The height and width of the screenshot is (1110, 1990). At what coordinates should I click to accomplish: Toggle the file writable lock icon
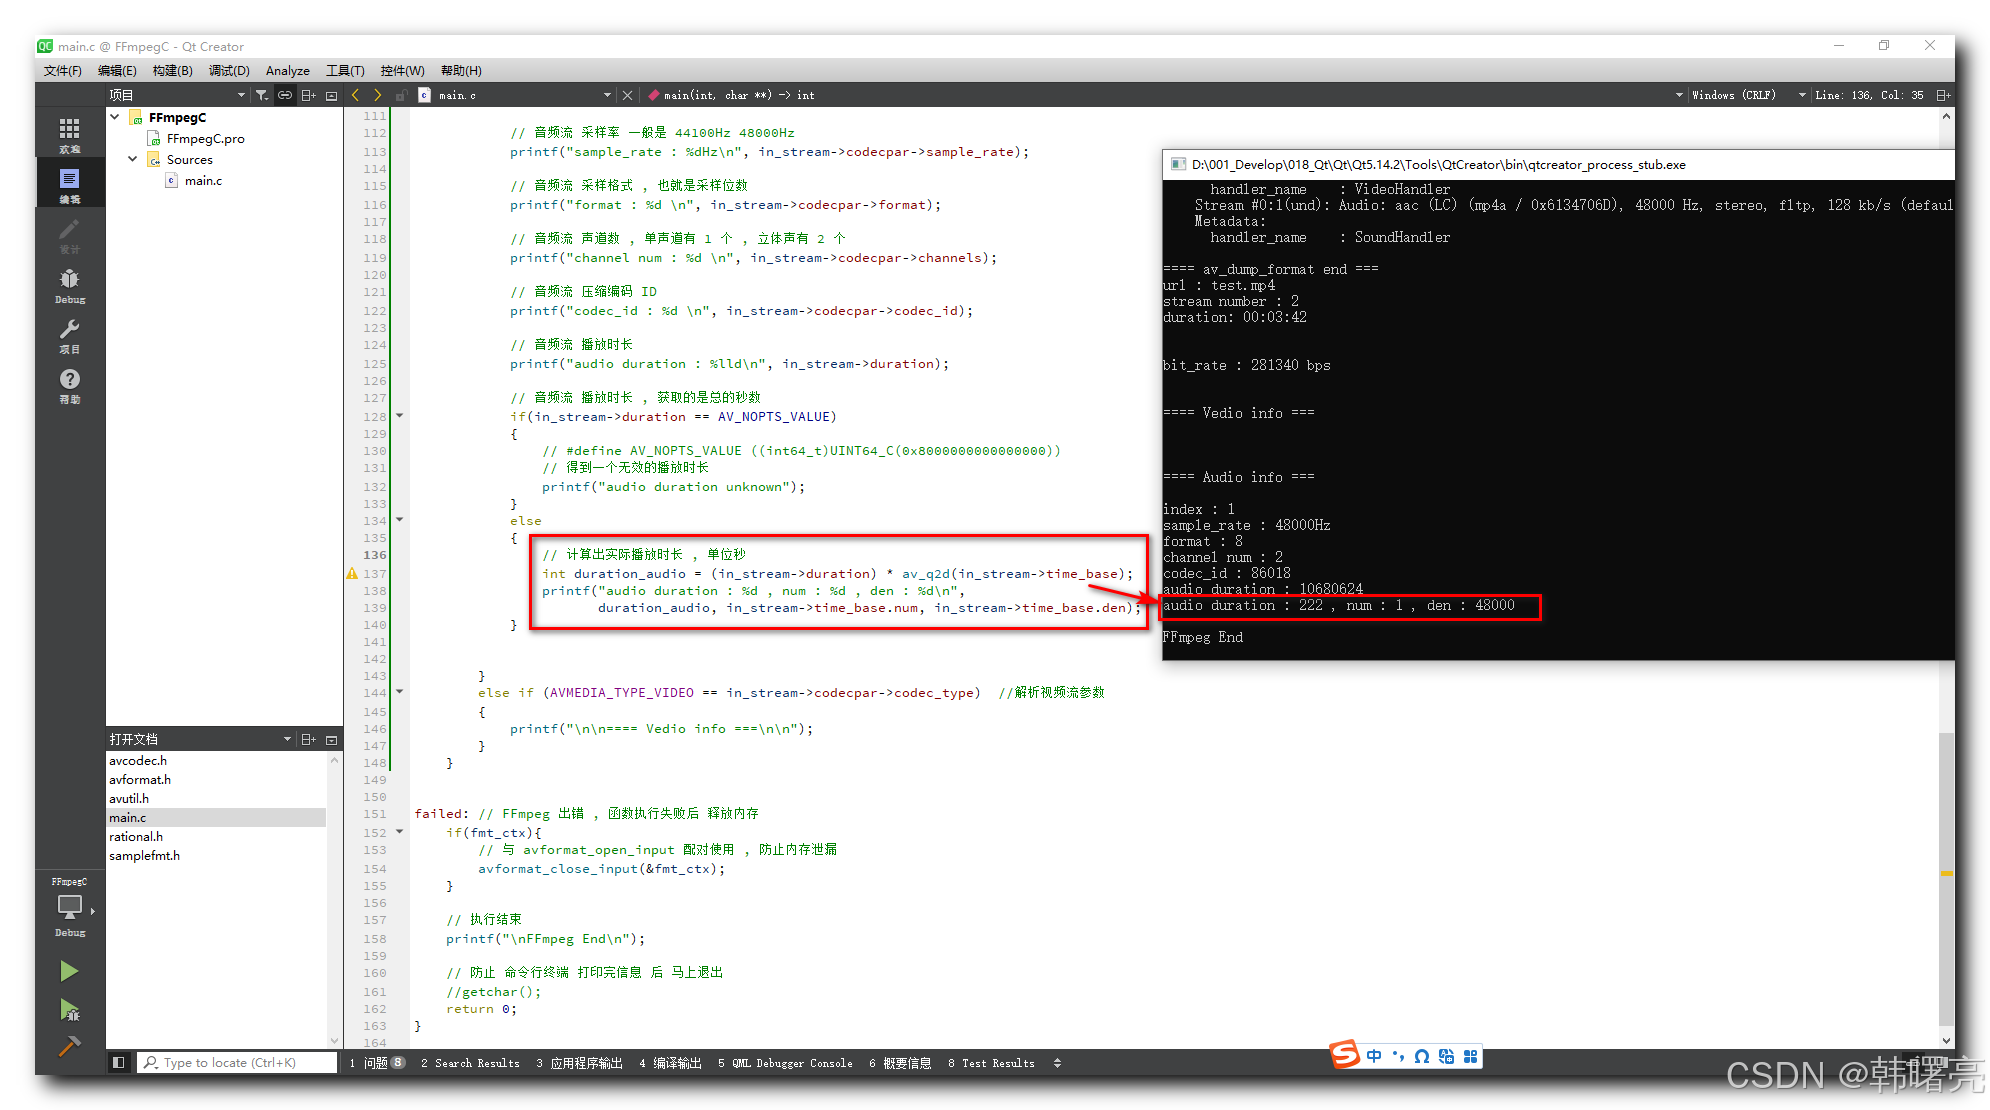401,95
